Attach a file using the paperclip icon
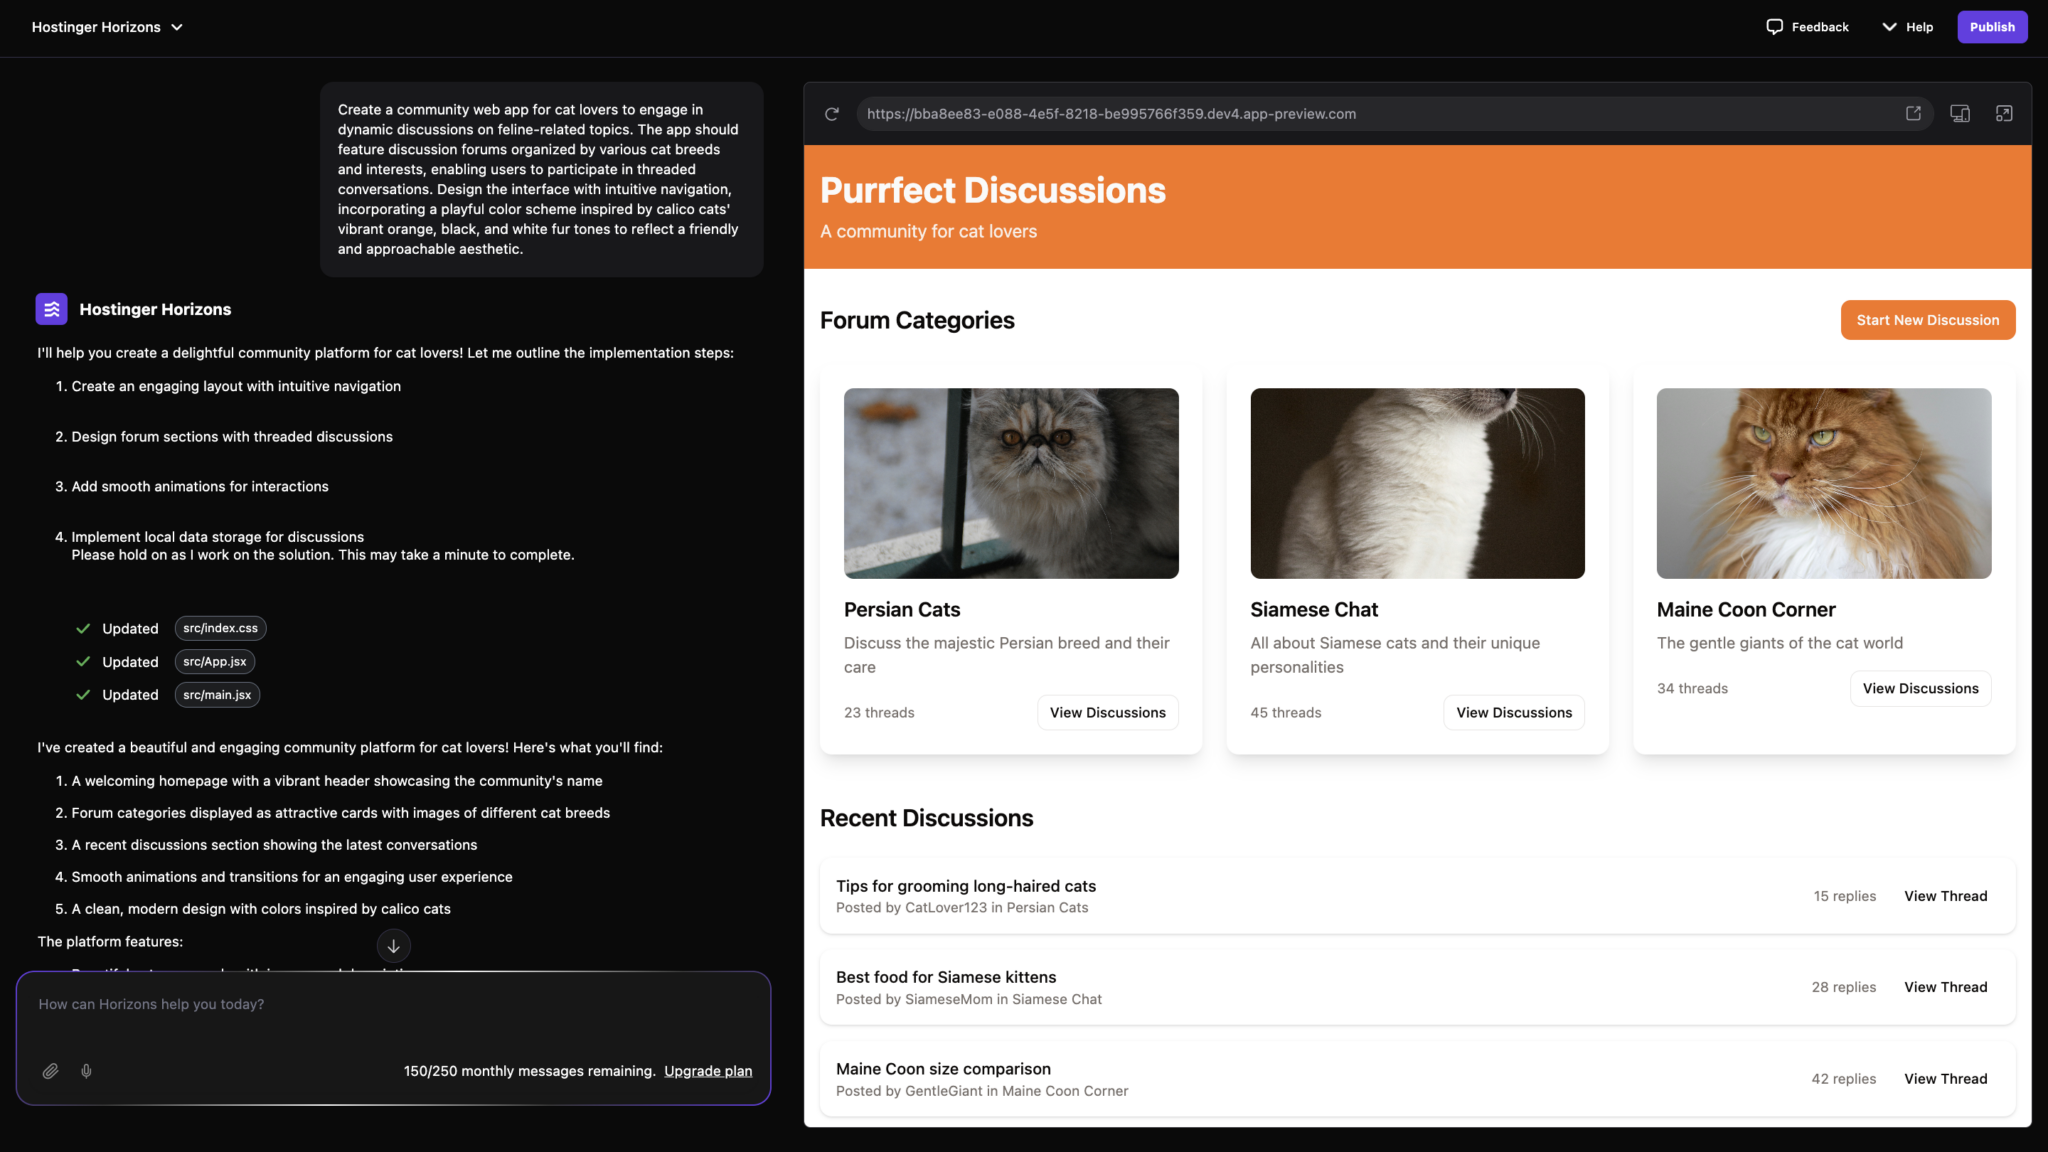Image resolution: width=2048 pixels, height=1152 pixels. point(50,1071)
